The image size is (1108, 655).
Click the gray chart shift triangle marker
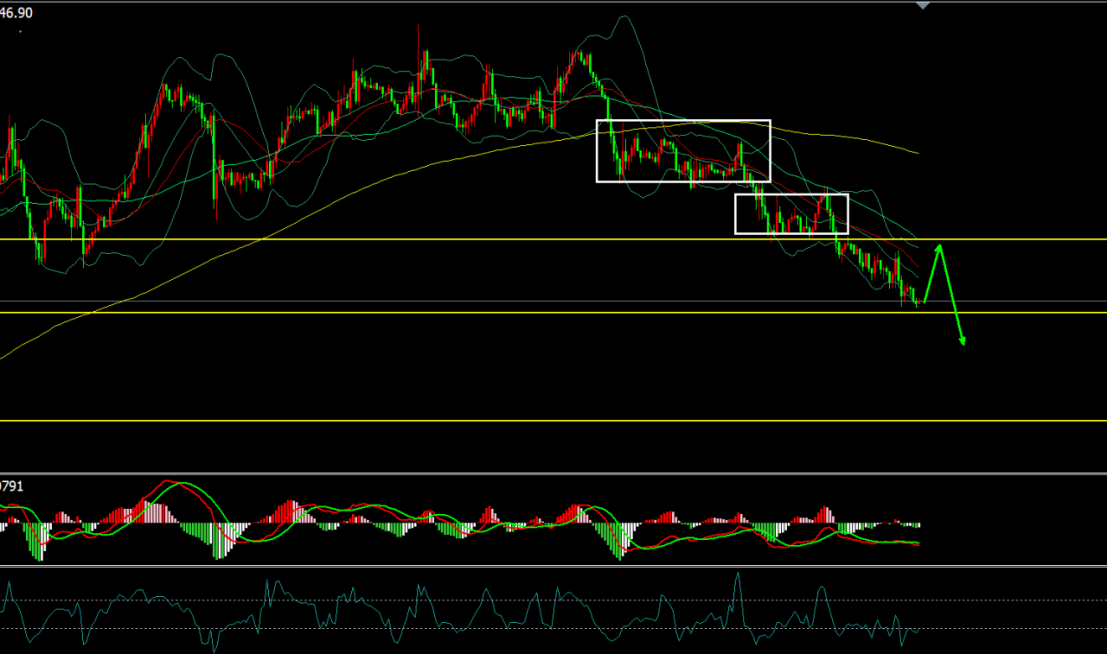click(922, 6)
